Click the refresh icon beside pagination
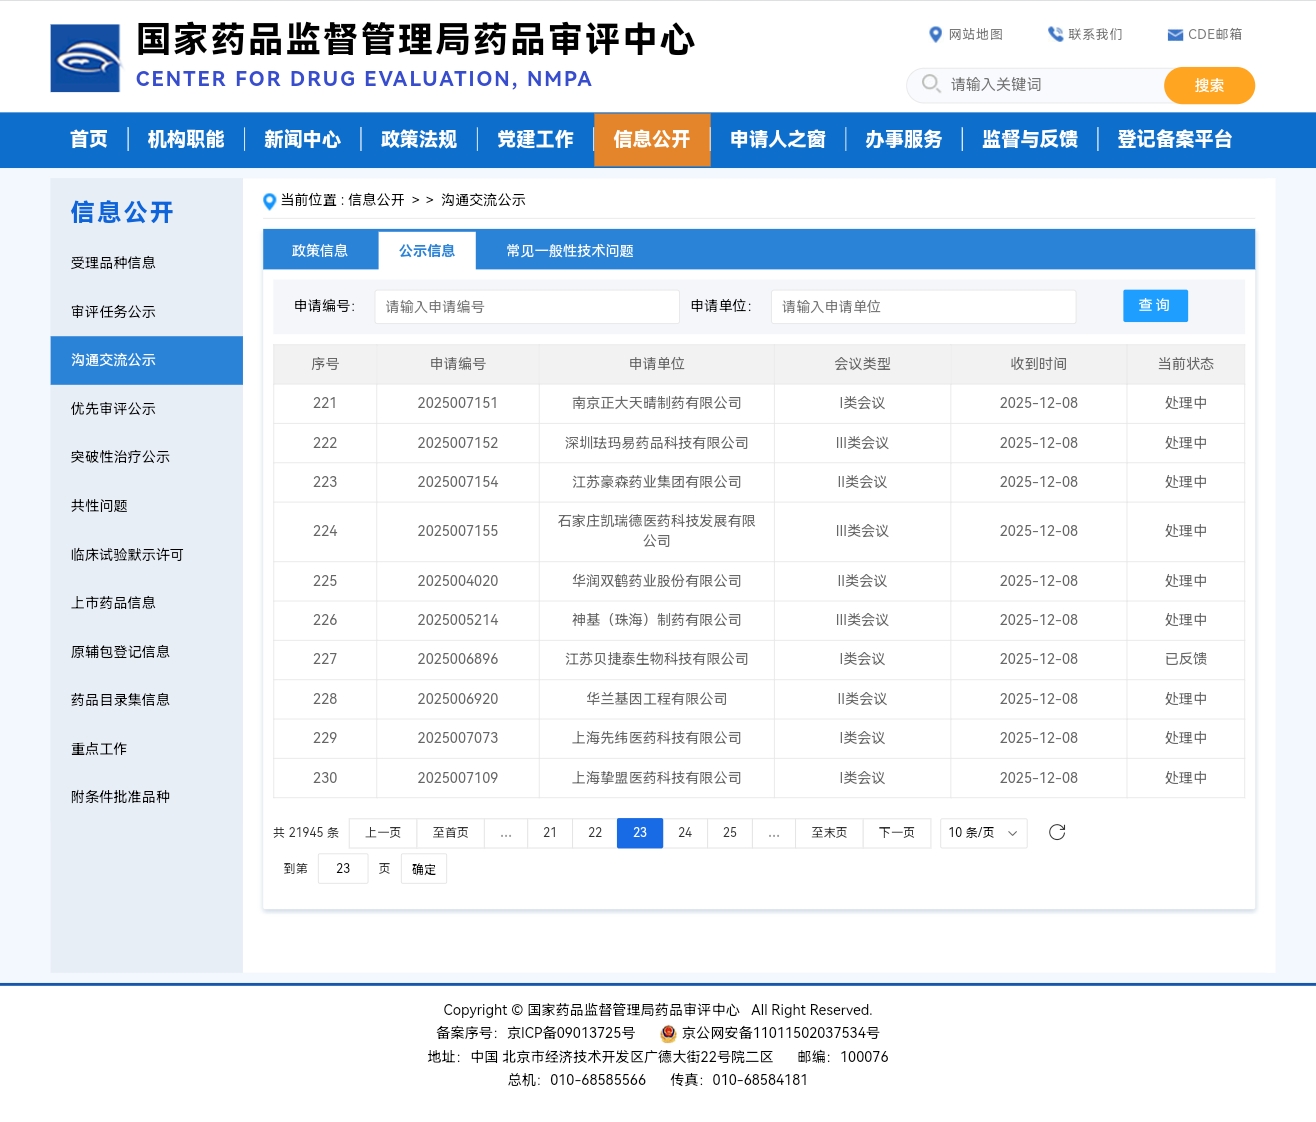Screen dimensions: 1316x1122 tap(1056, 832)
